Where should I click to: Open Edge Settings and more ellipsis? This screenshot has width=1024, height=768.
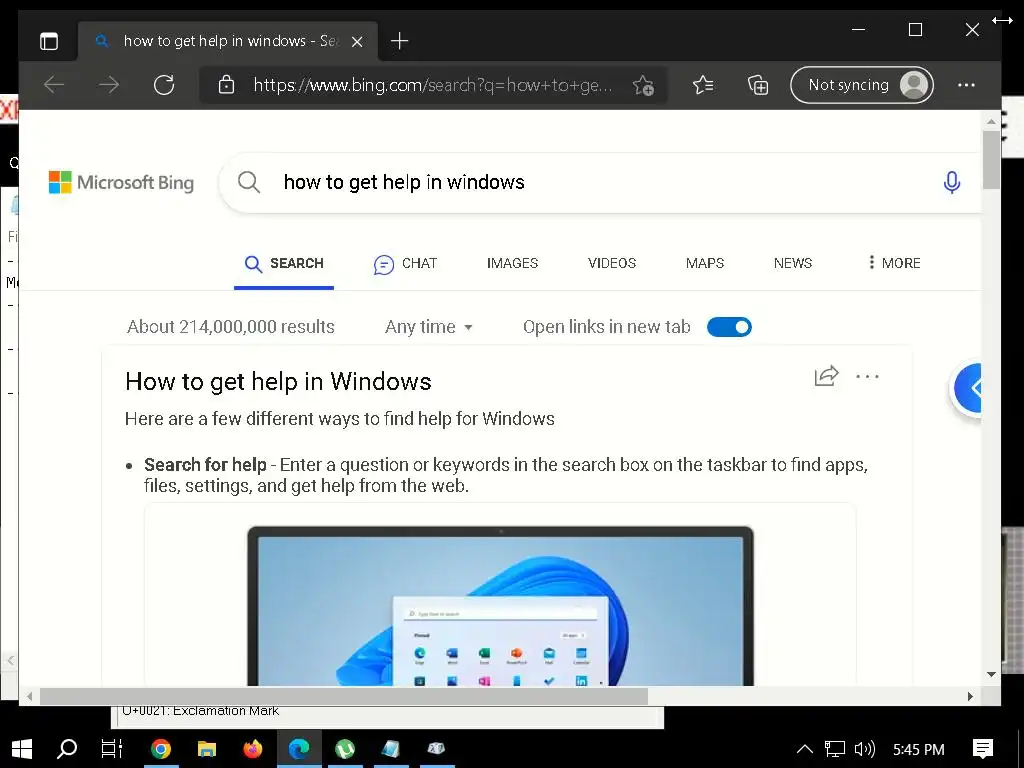[966, 85]
